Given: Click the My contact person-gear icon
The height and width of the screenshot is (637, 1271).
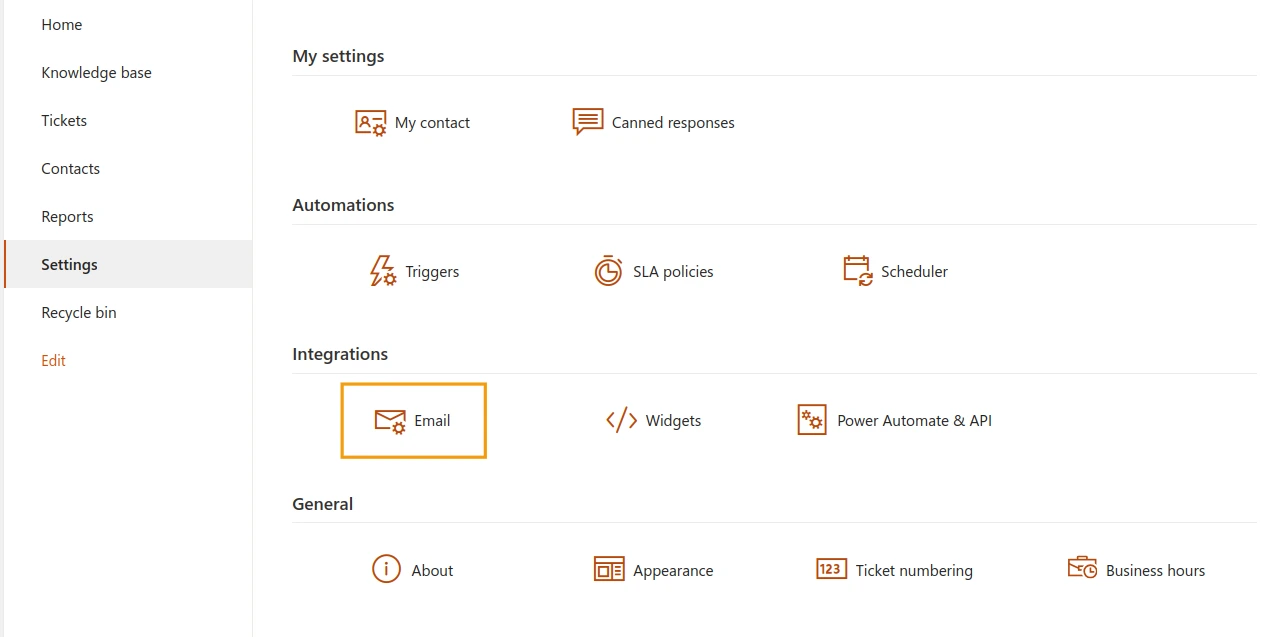Looking at the screenshot, I should [370, 123].
